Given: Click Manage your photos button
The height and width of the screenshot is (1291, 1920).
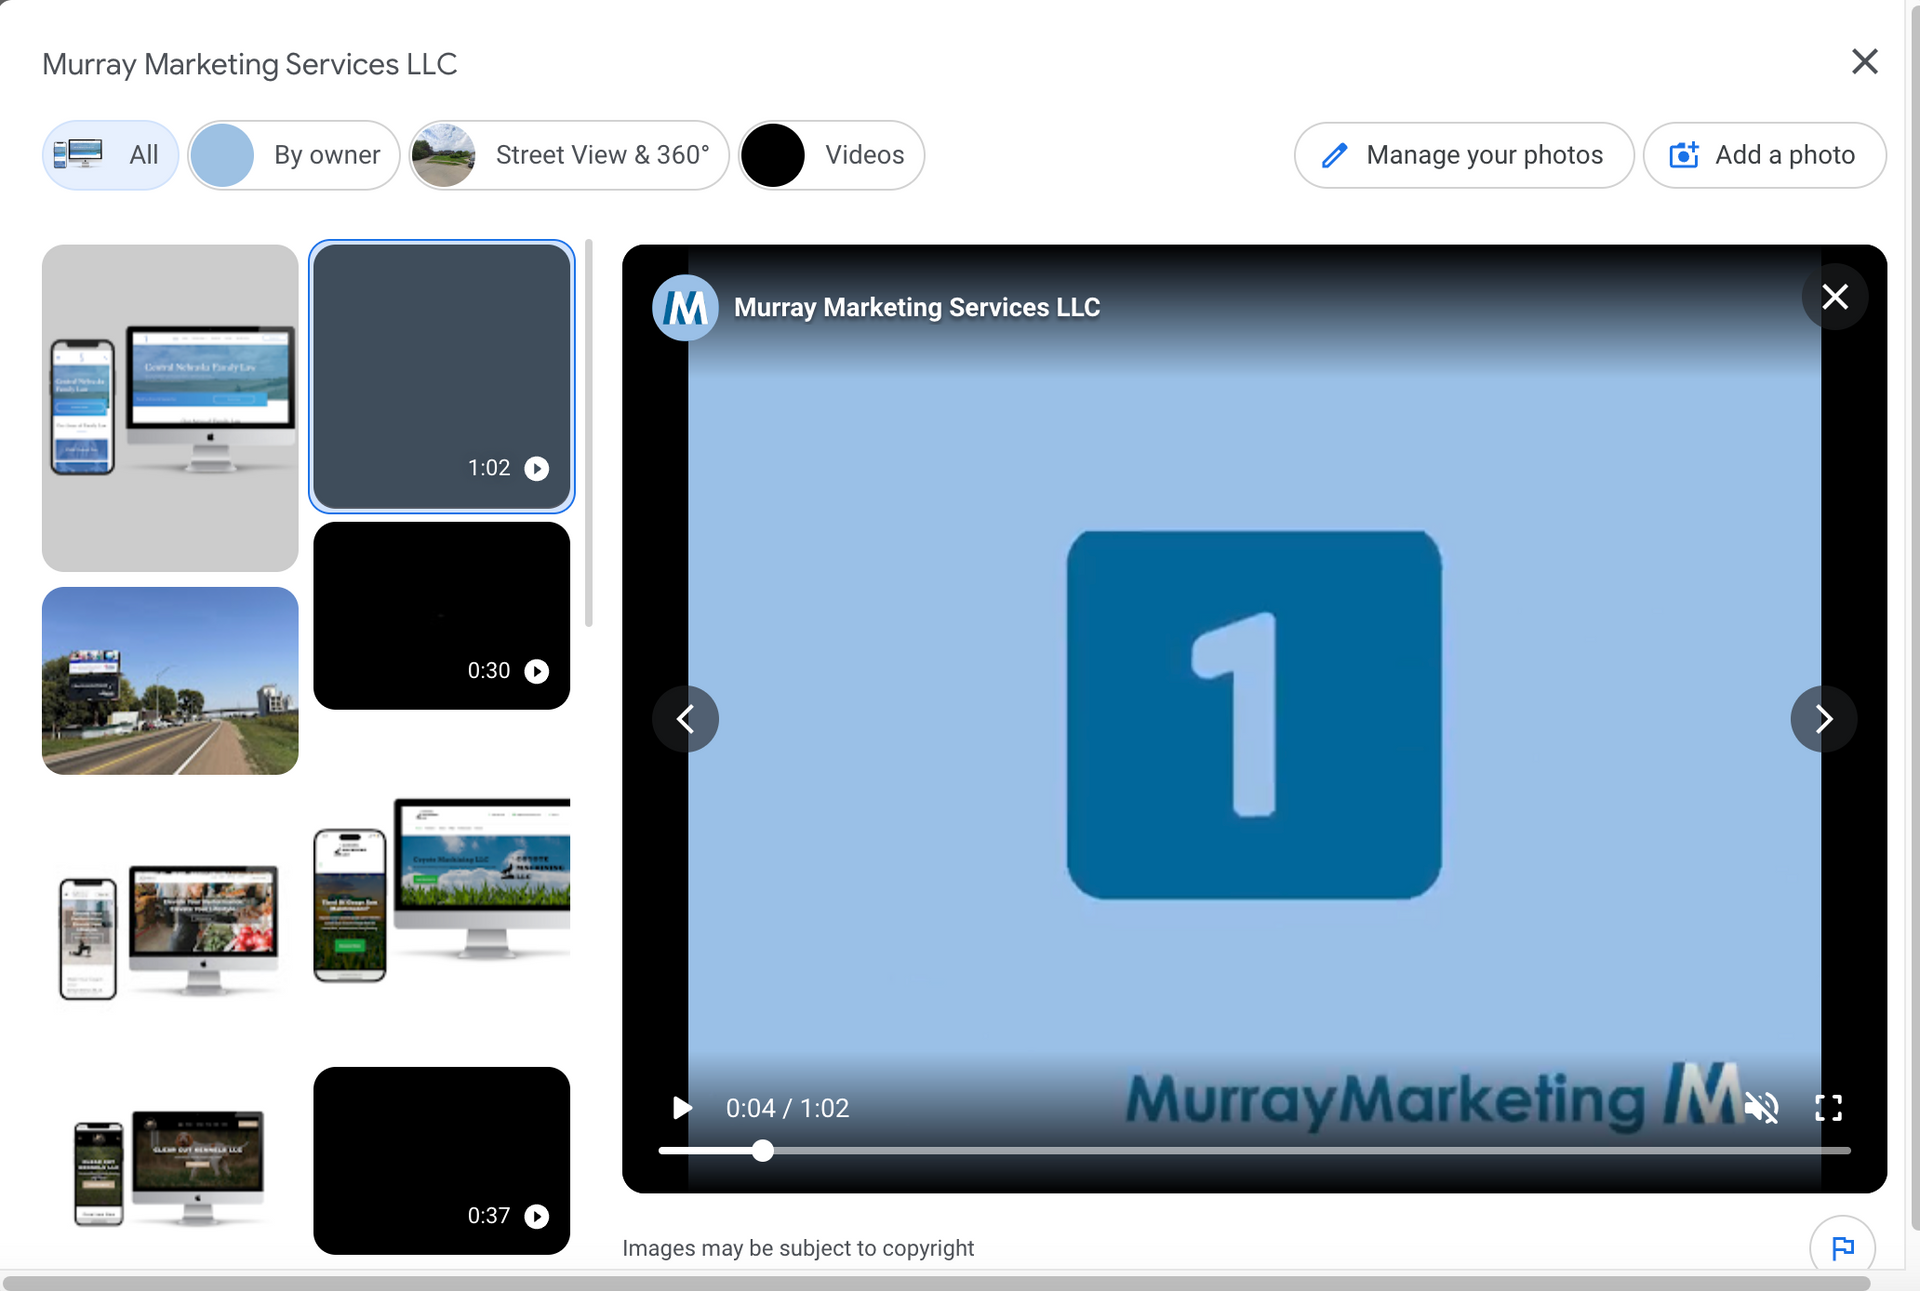Looking at the screenshot, I should [x=1464, y=155].
